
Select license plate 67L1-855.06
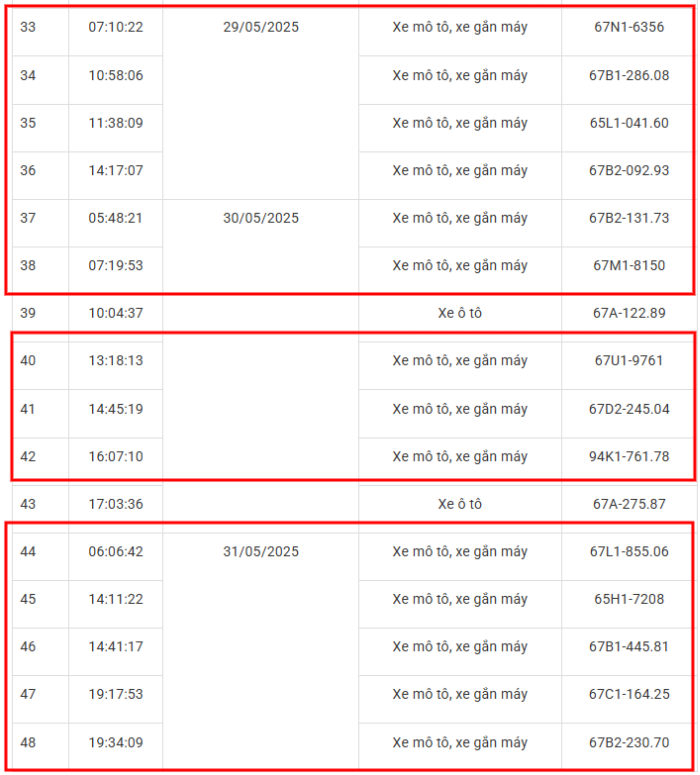[629, 552]
